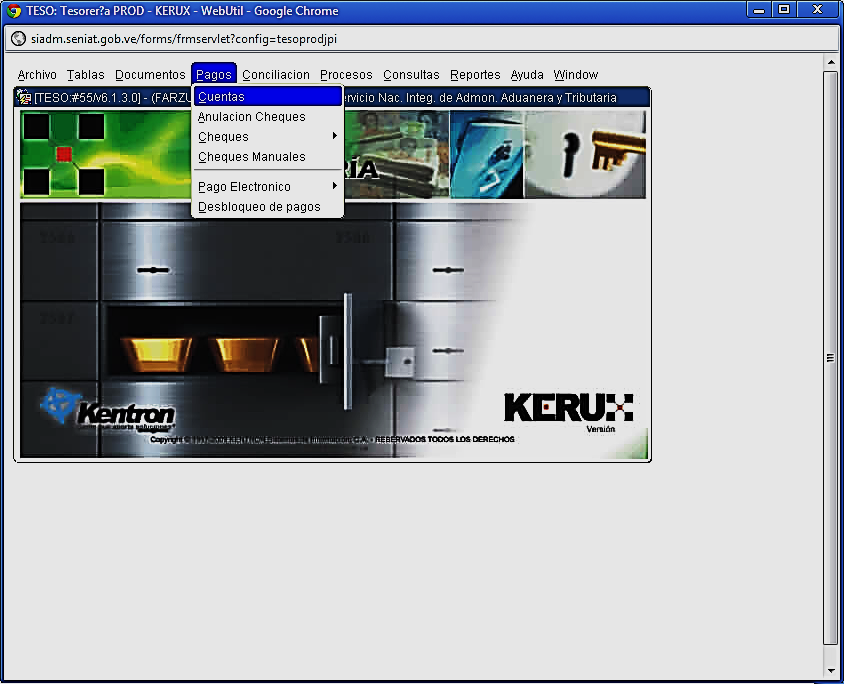
Task: Click the blue door handle banner image
Action: (487, 154)
